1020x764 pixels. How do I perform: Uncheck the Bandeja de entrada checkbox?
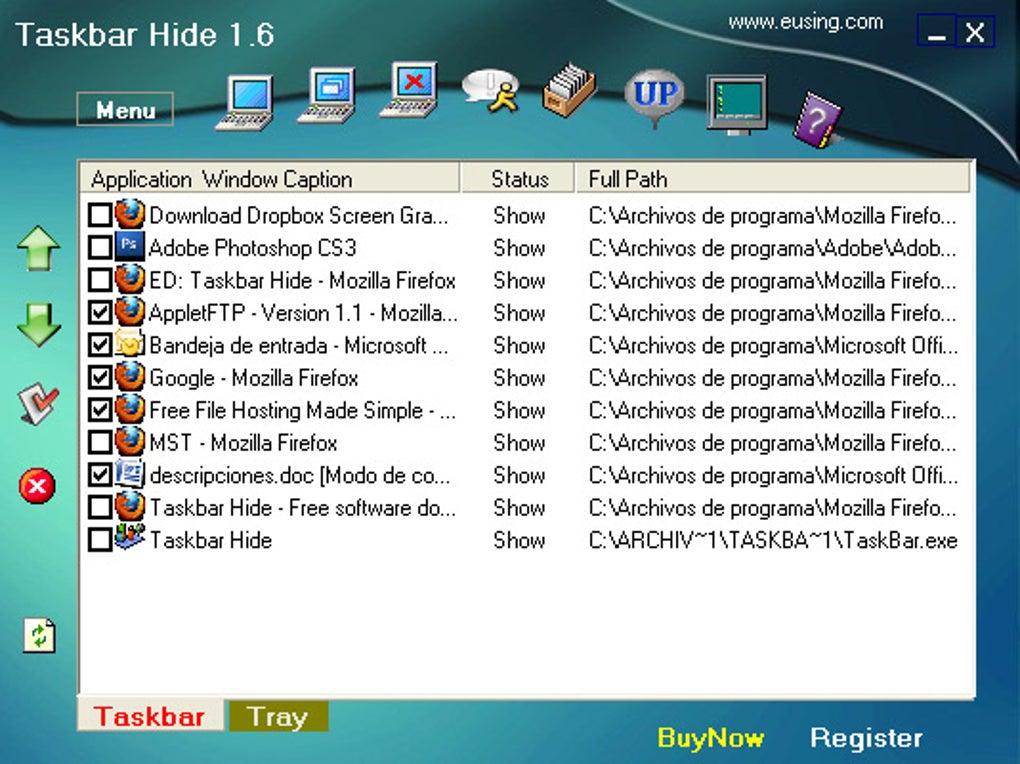click(100, 345)
